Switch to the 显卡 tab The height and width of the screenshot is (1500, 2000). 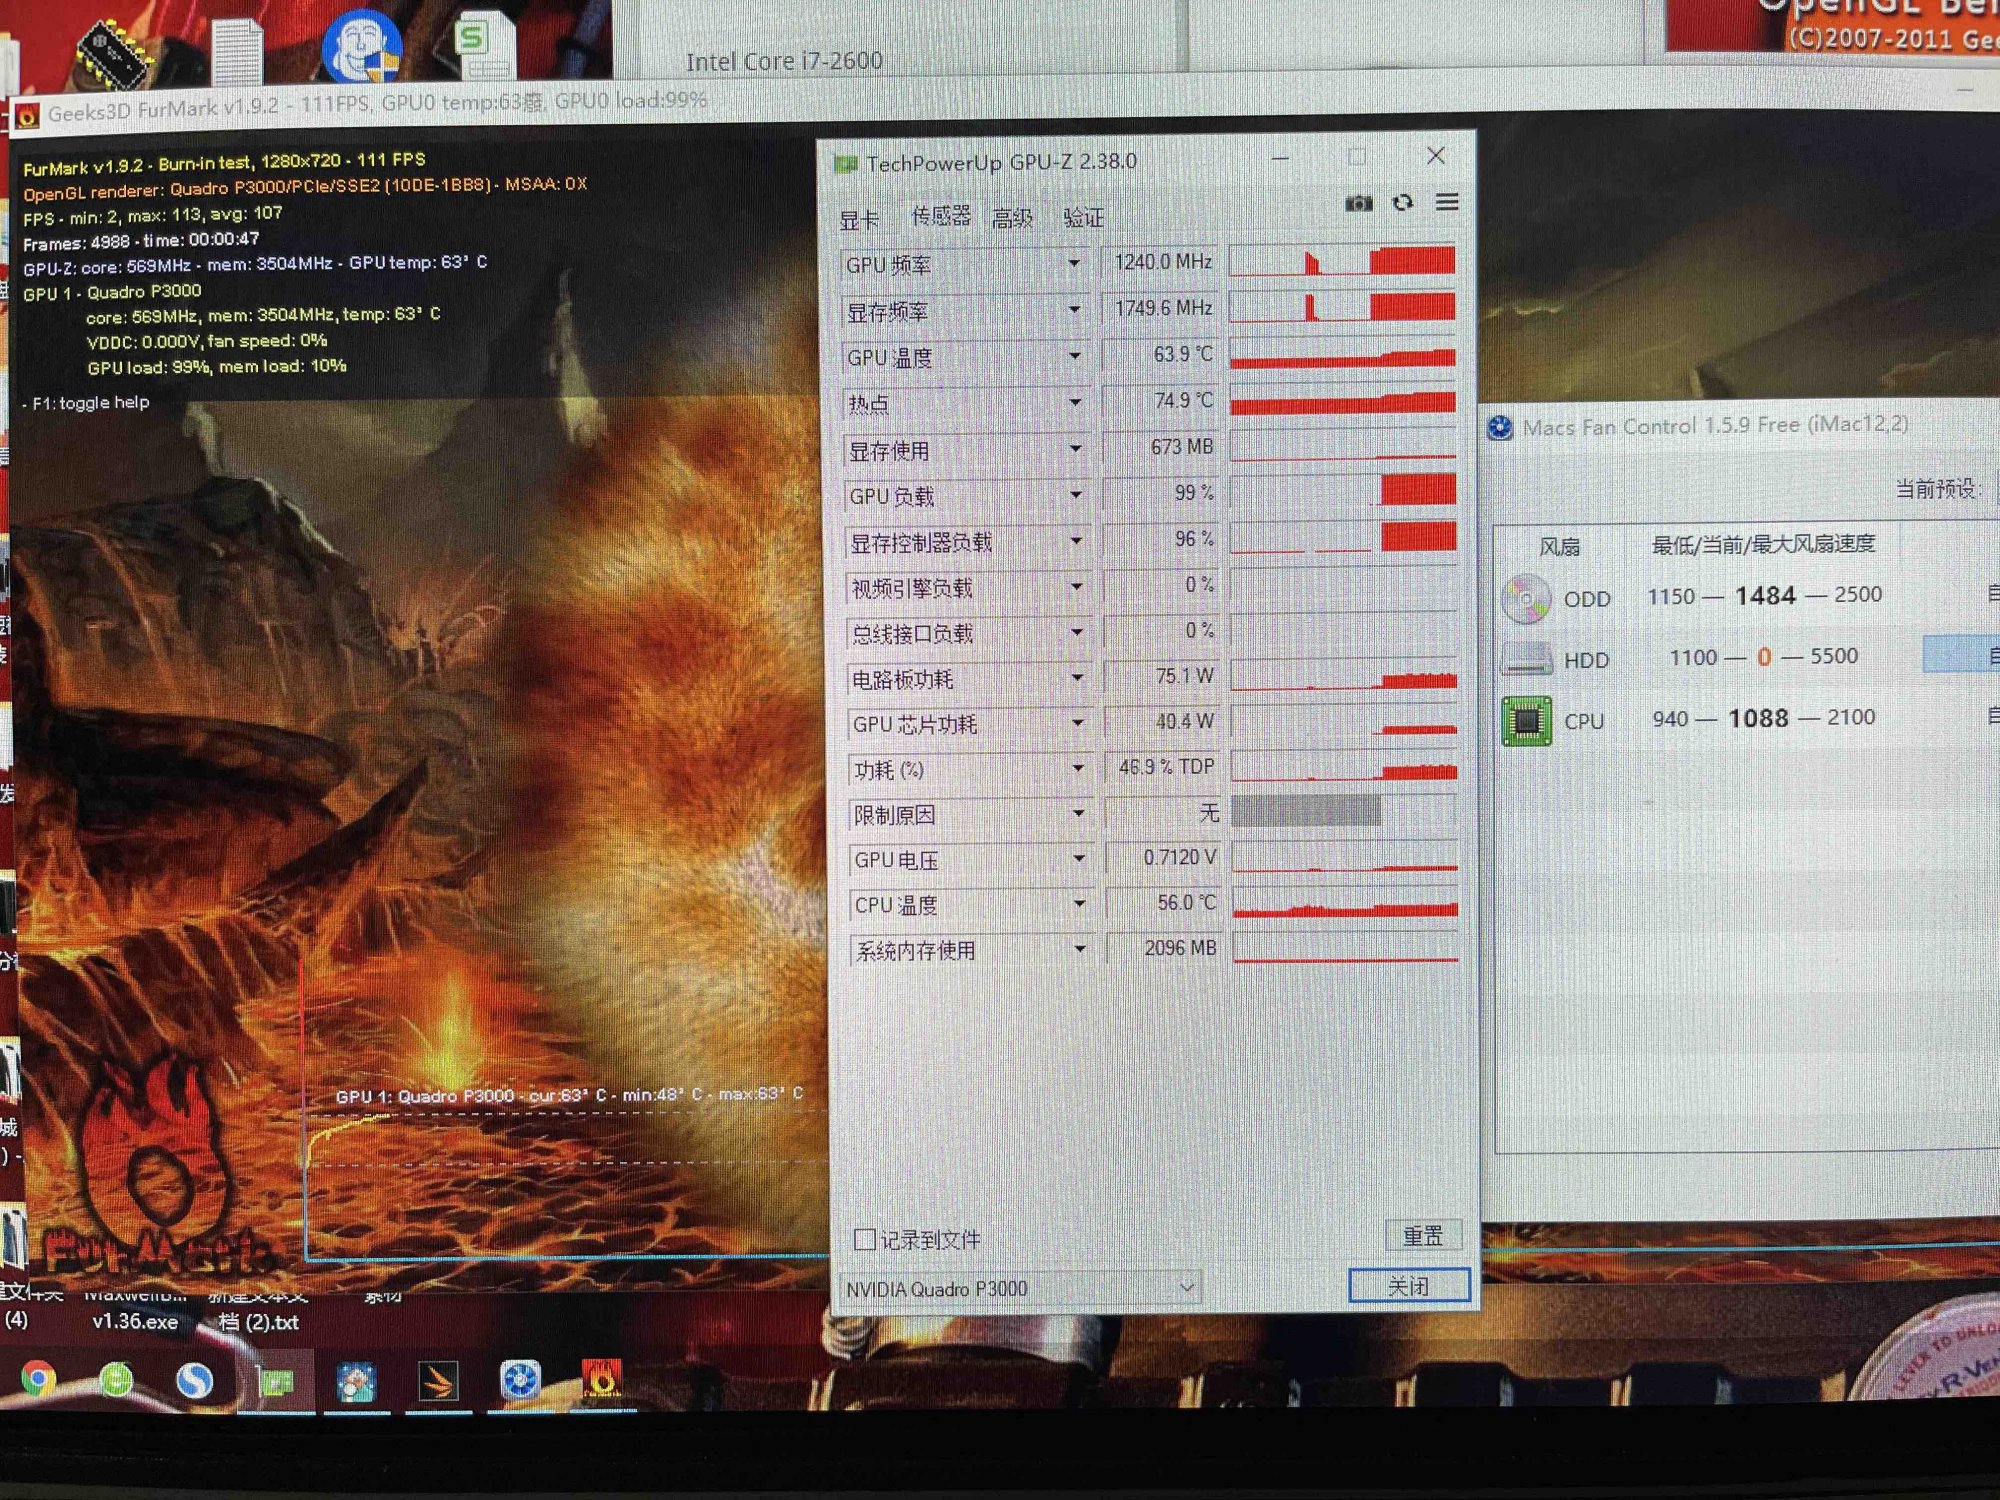(859, 220)
